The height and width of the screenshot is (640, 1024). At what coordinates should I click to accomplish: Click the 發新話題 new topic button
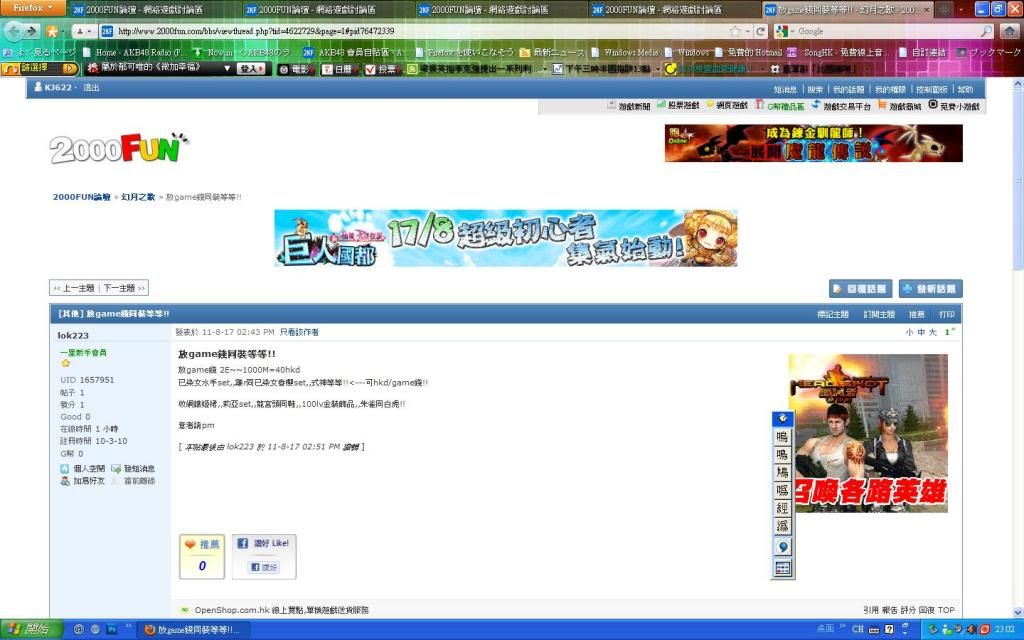point(930,289)
